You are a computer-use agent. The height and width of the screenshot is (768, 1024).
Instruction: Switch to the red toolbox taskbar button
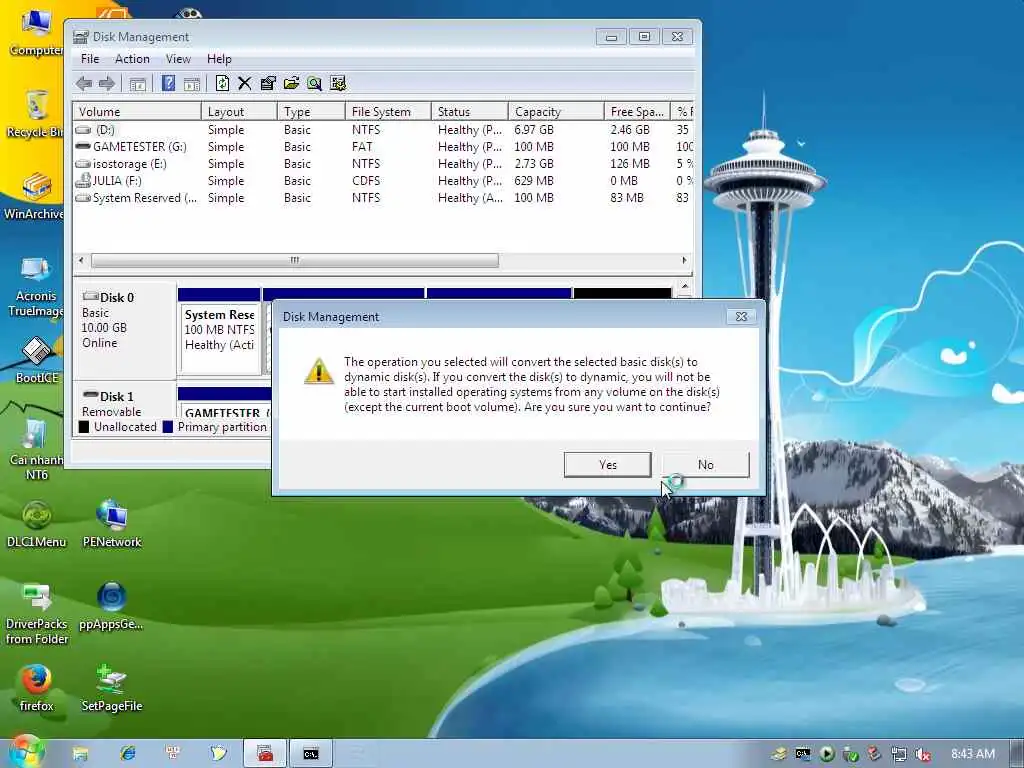click(265, 754)
